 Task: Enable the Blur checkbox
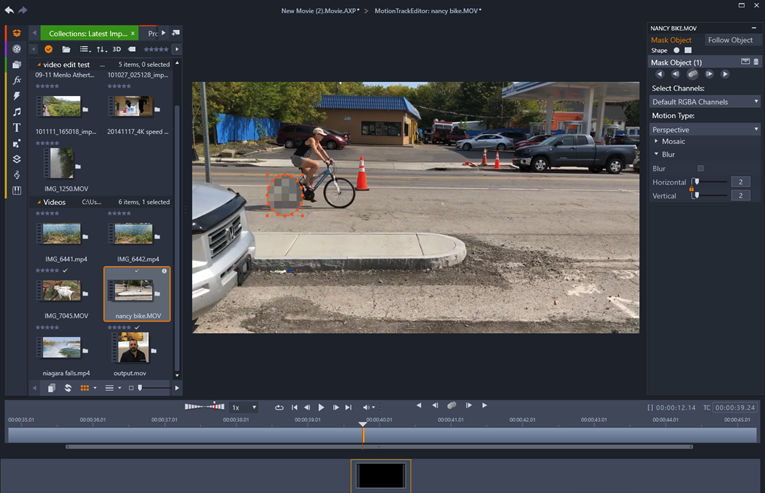[701, 168]
